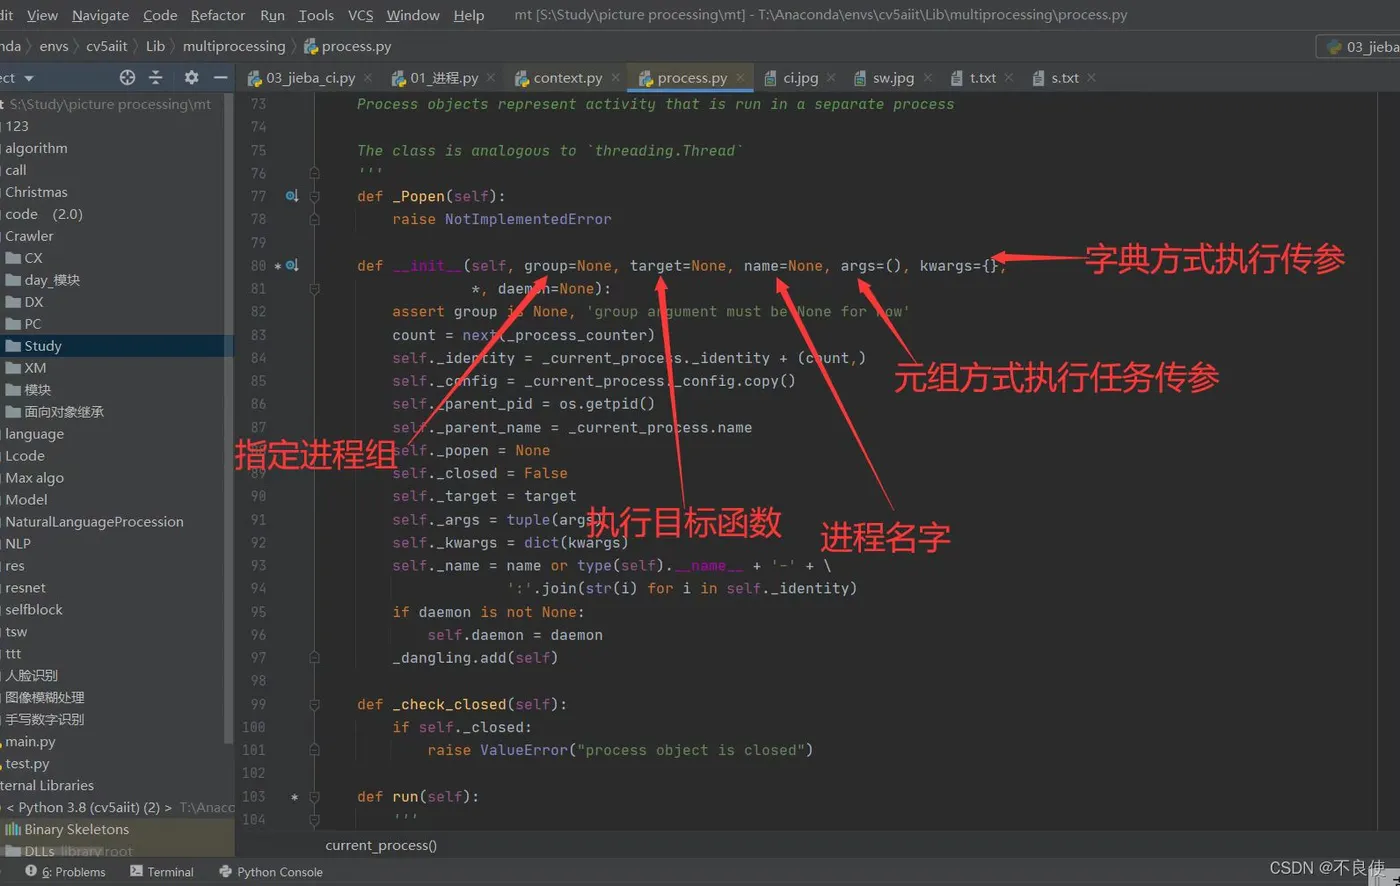Viewport: 1400px width, 886px height.
Task: Click the Lib breadcrumb in navigation bar
Action: (155, 46)
